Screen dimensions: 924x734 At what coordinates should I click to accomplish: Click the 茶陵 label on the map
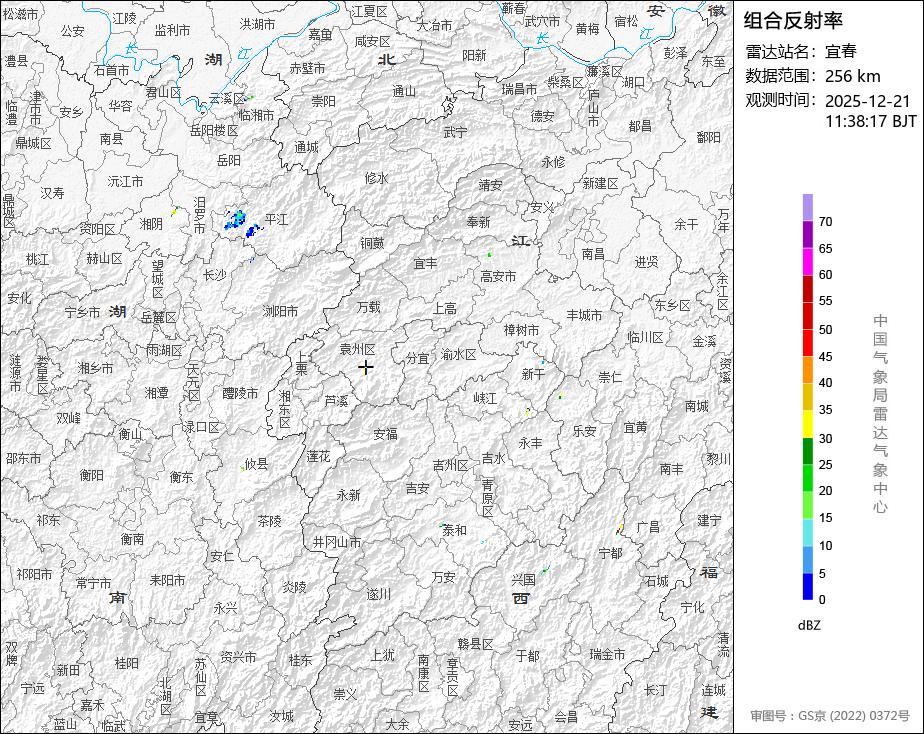coord(270,521)
